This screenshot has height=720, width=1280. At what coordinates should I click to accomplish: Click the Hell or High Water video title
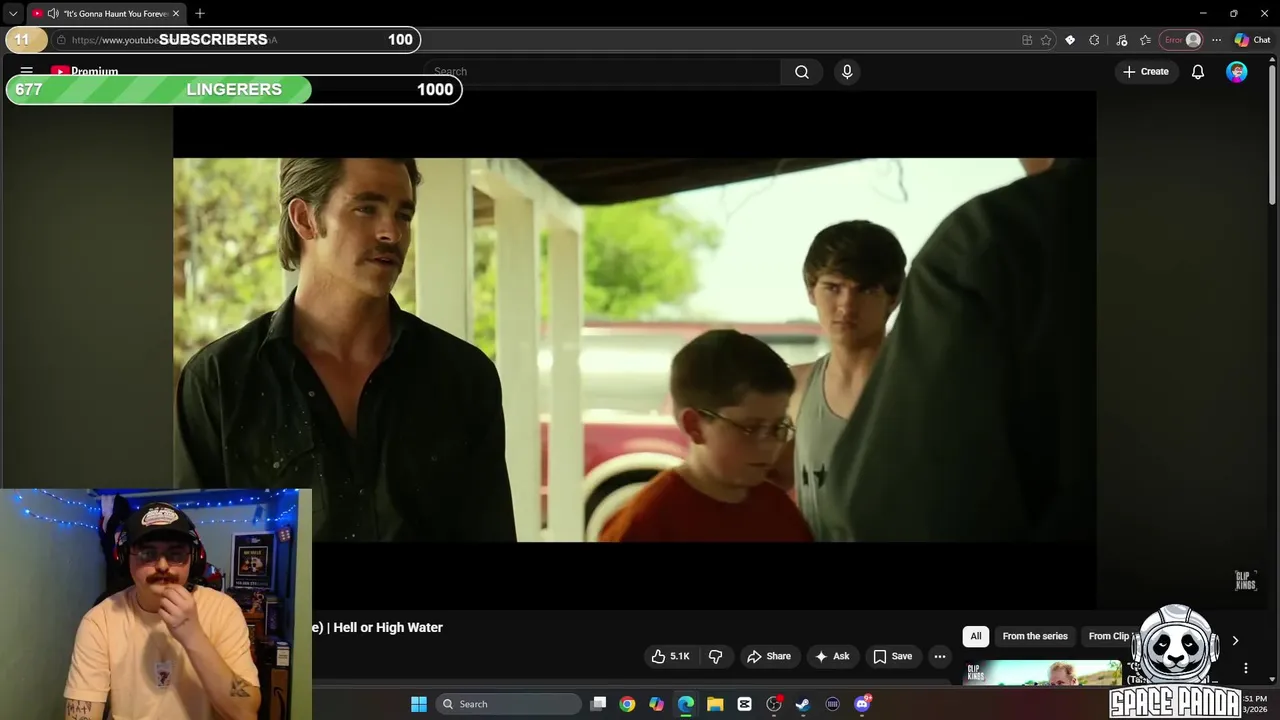[378, 627]
